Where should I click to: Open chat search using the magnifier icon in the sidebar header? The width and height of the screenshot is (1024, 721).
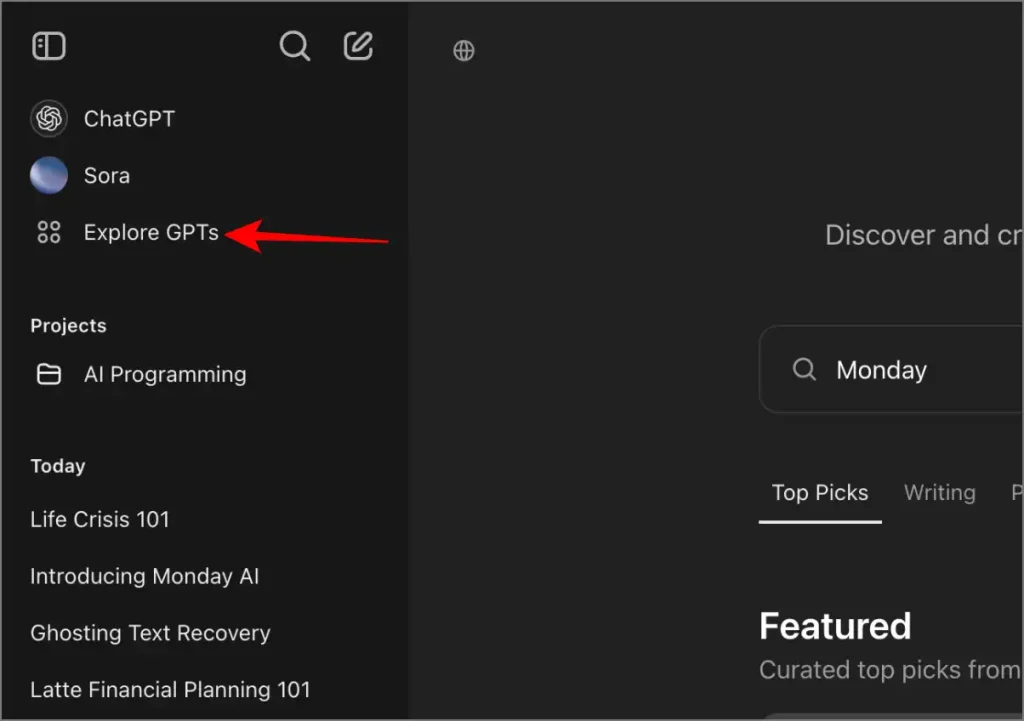point(294,46)
